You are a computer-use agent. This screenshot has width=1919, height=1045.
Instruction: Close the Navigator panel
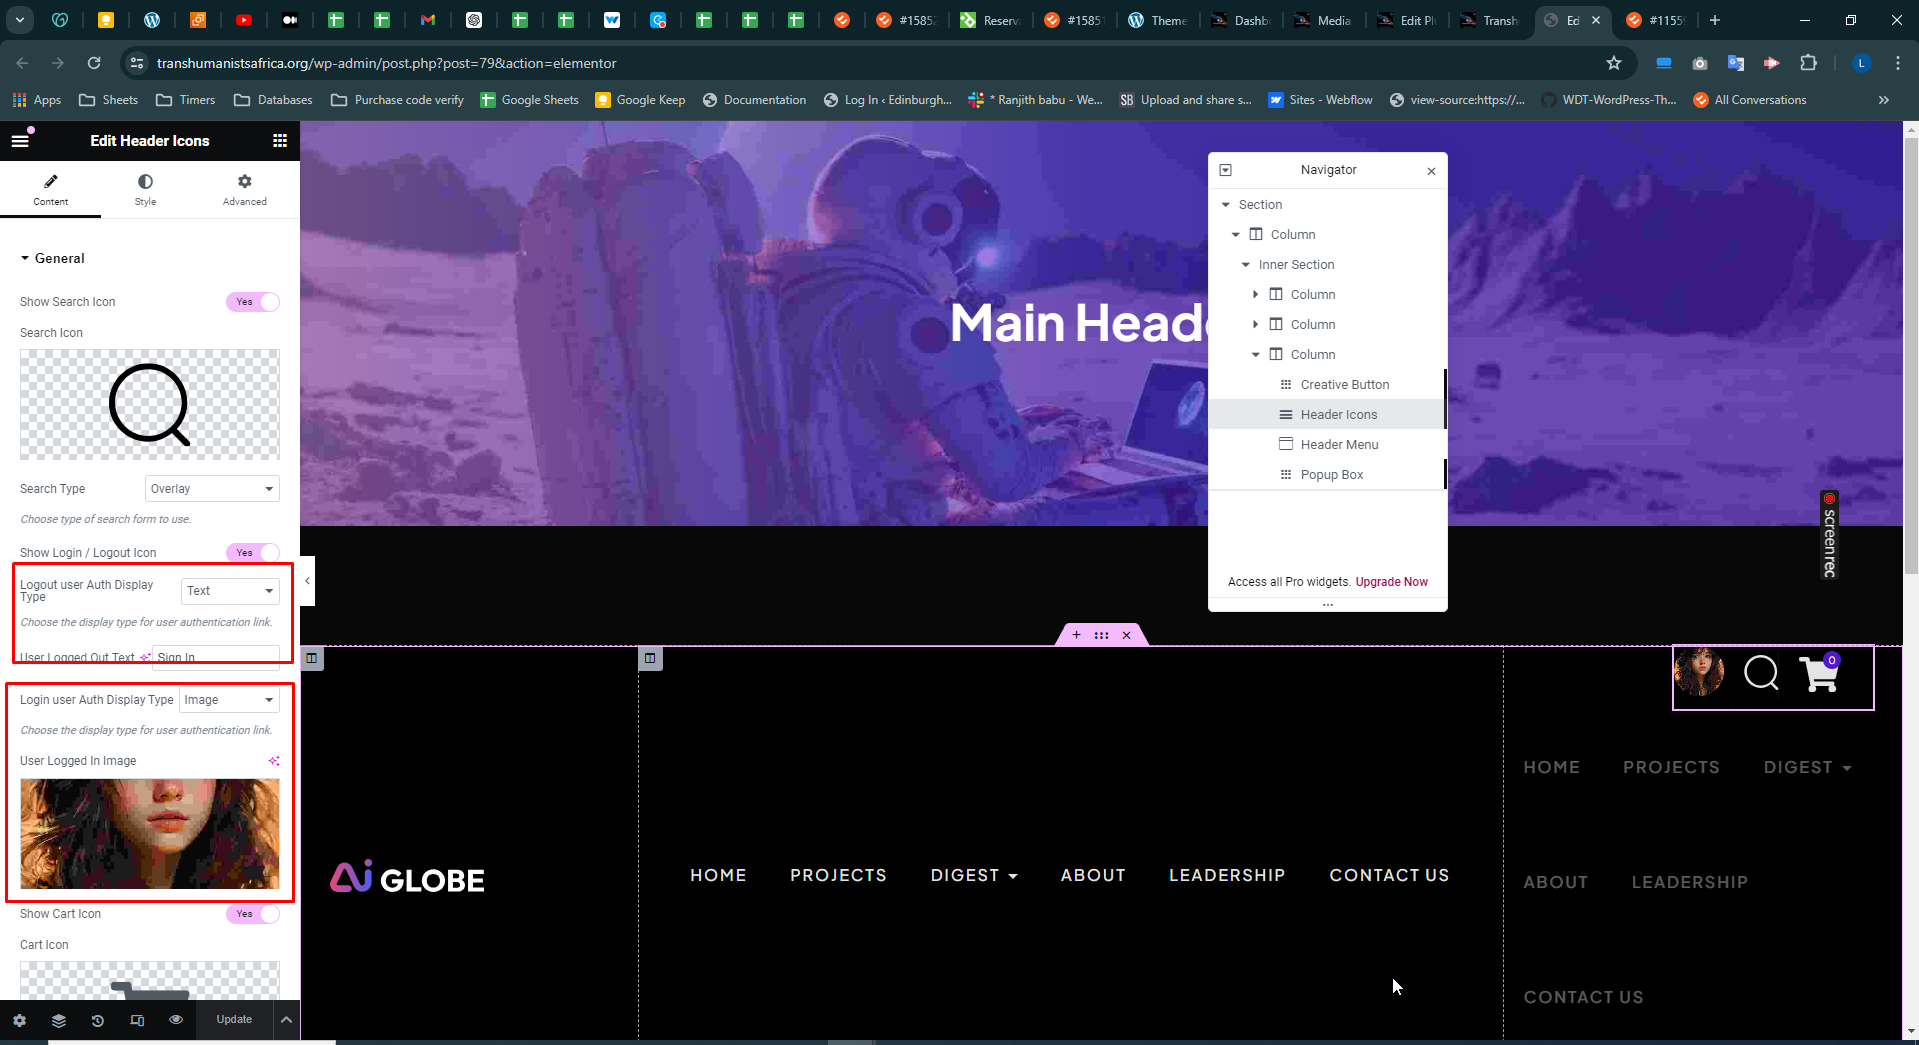(x=1431, y=171)
